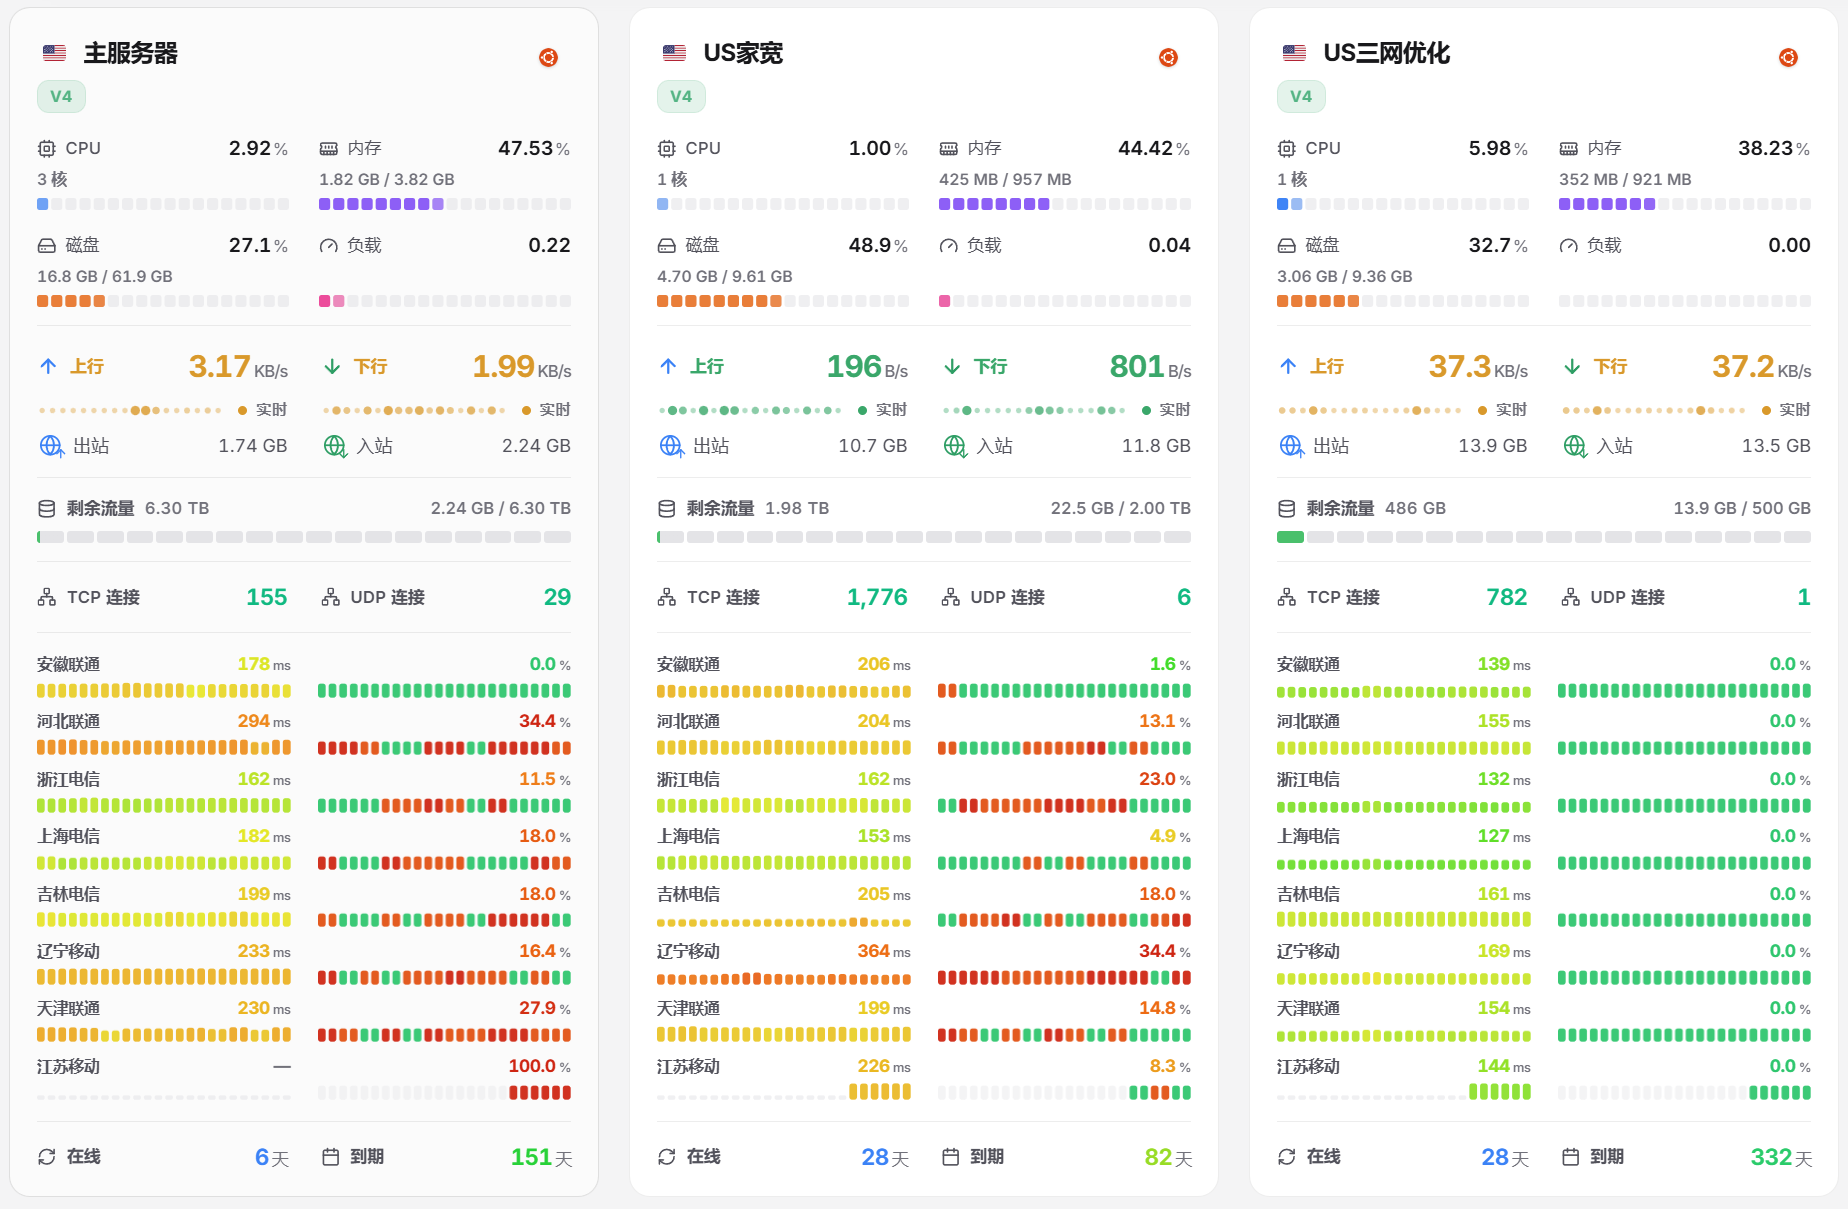Screen dimensions: 1848x1209
Task: Click the TCP count 155 in 主服务器
Action: coord(267,597)
